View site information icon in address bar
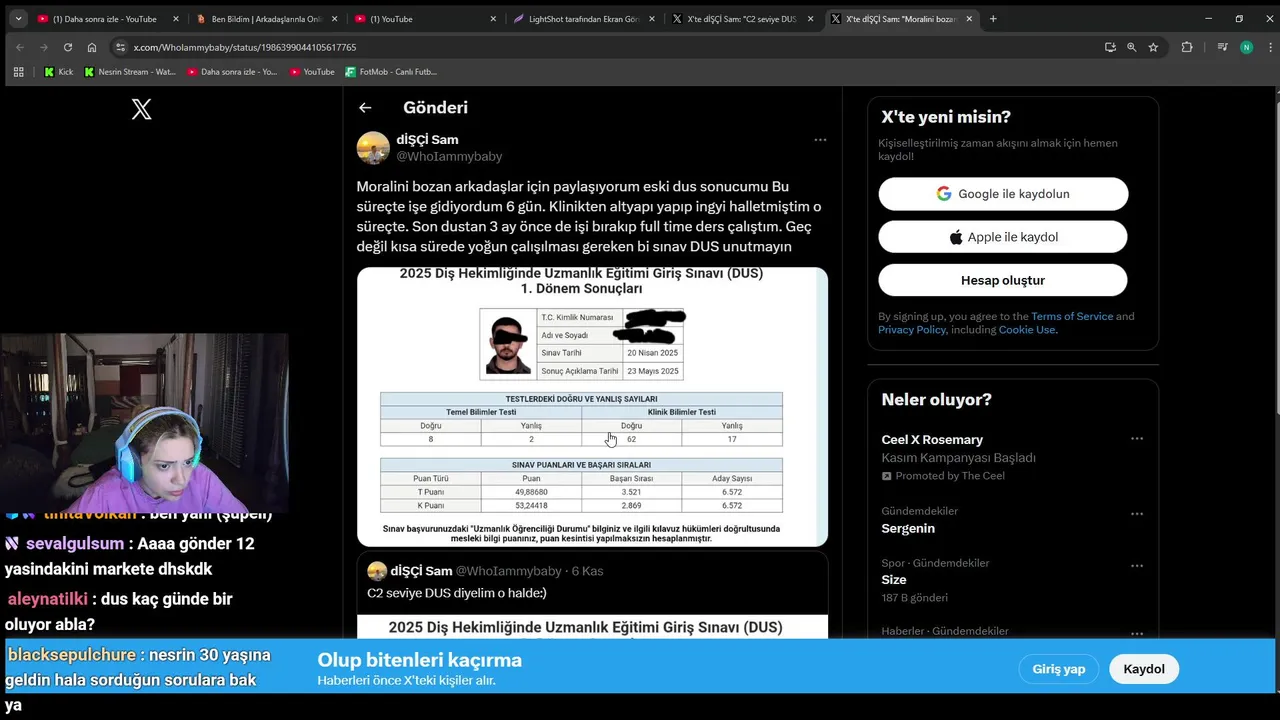This screenshot has width=1280, height=720. click(x=121, y=47)
